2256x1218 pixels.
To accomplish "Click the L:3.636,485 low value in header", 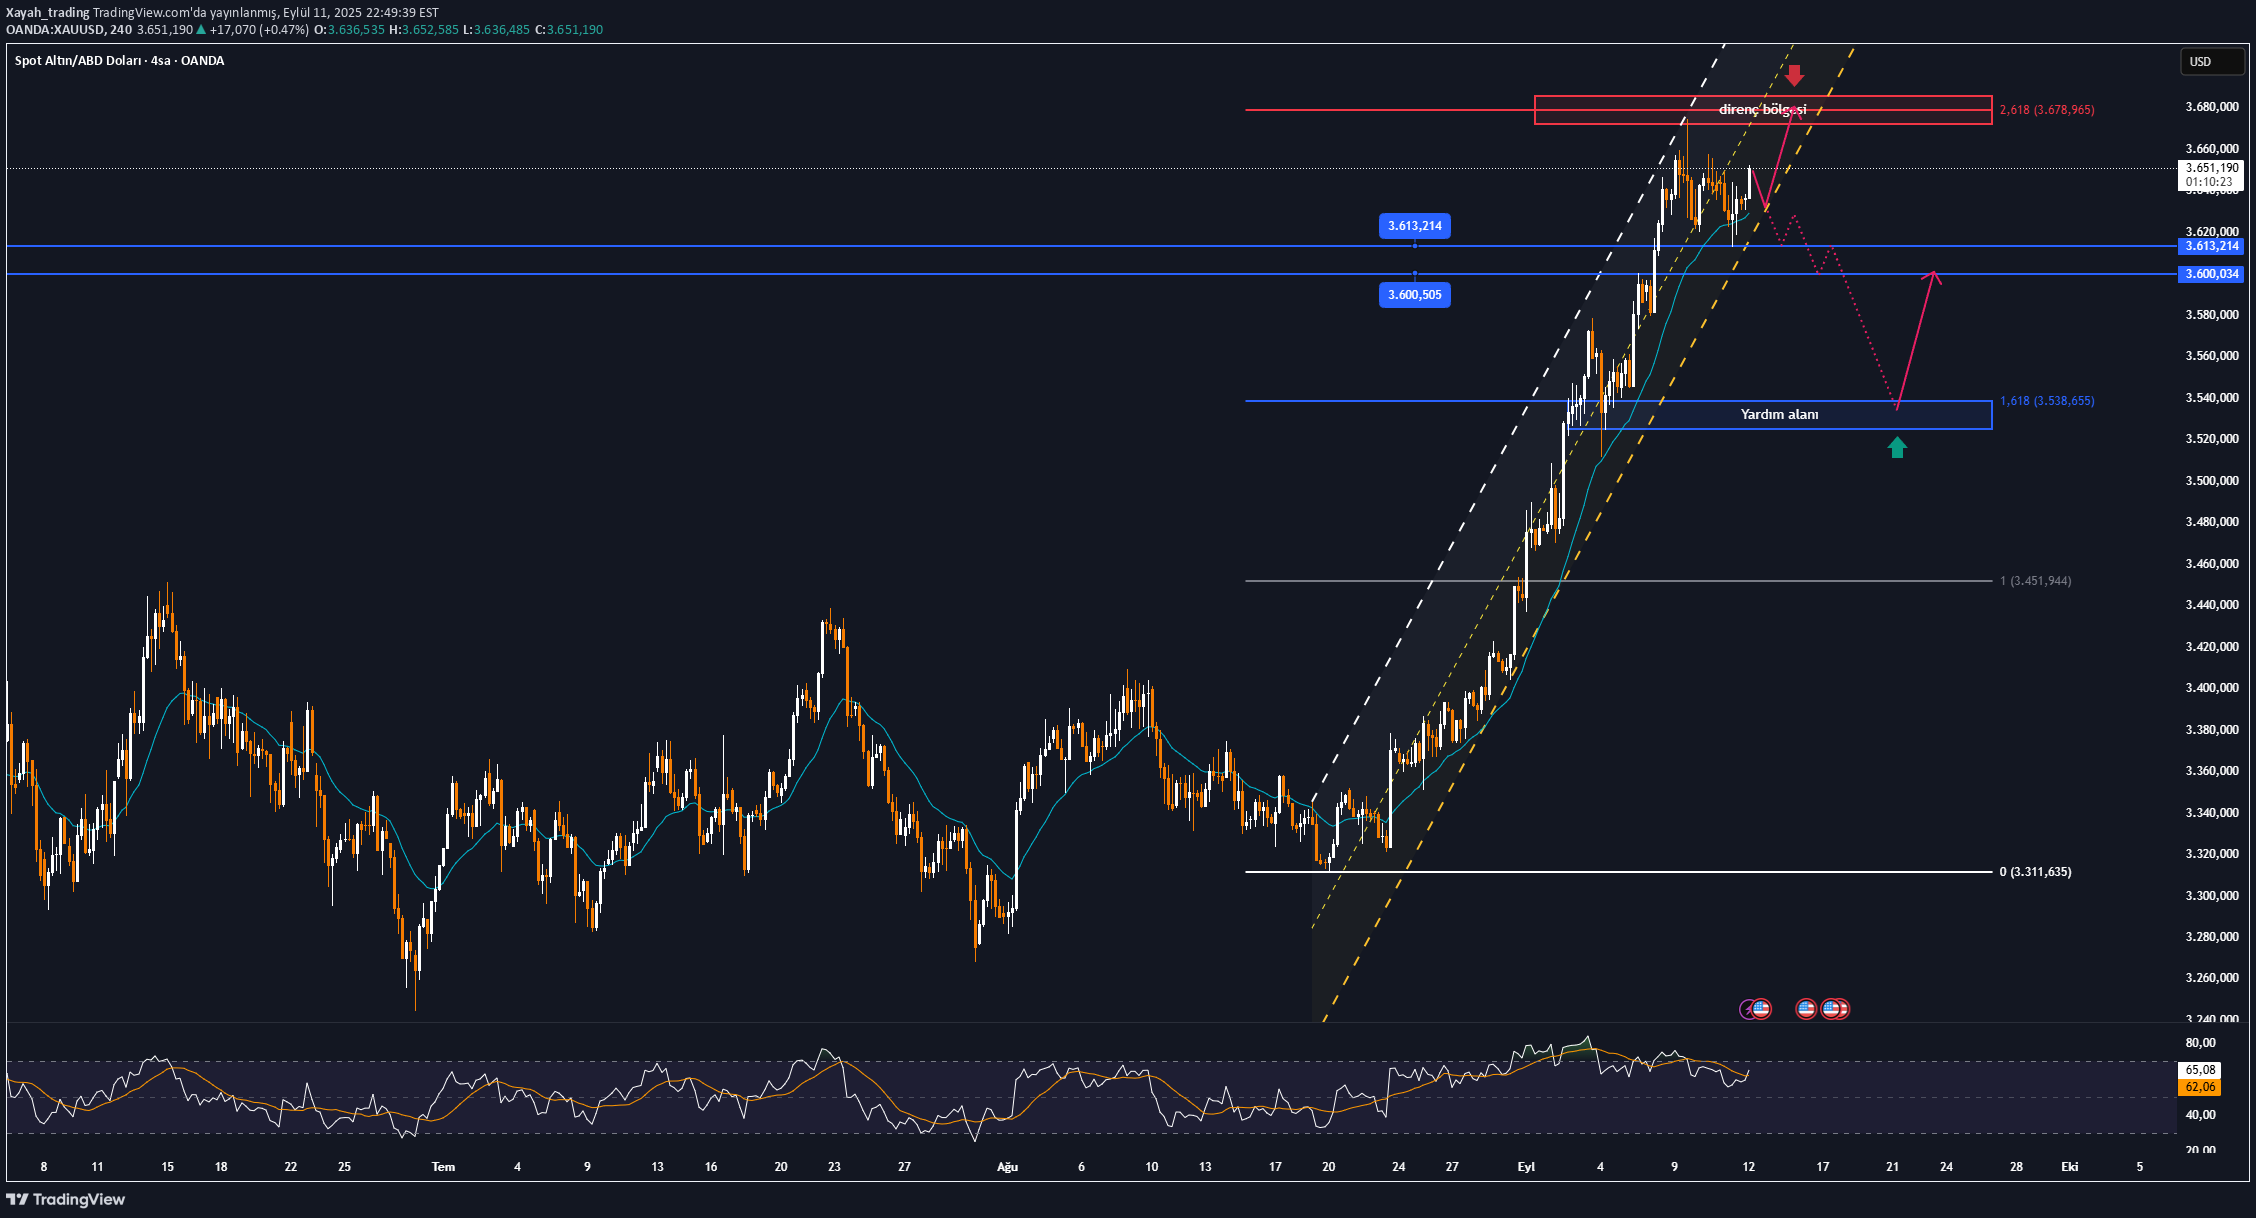I will click(x=496, y=30).
